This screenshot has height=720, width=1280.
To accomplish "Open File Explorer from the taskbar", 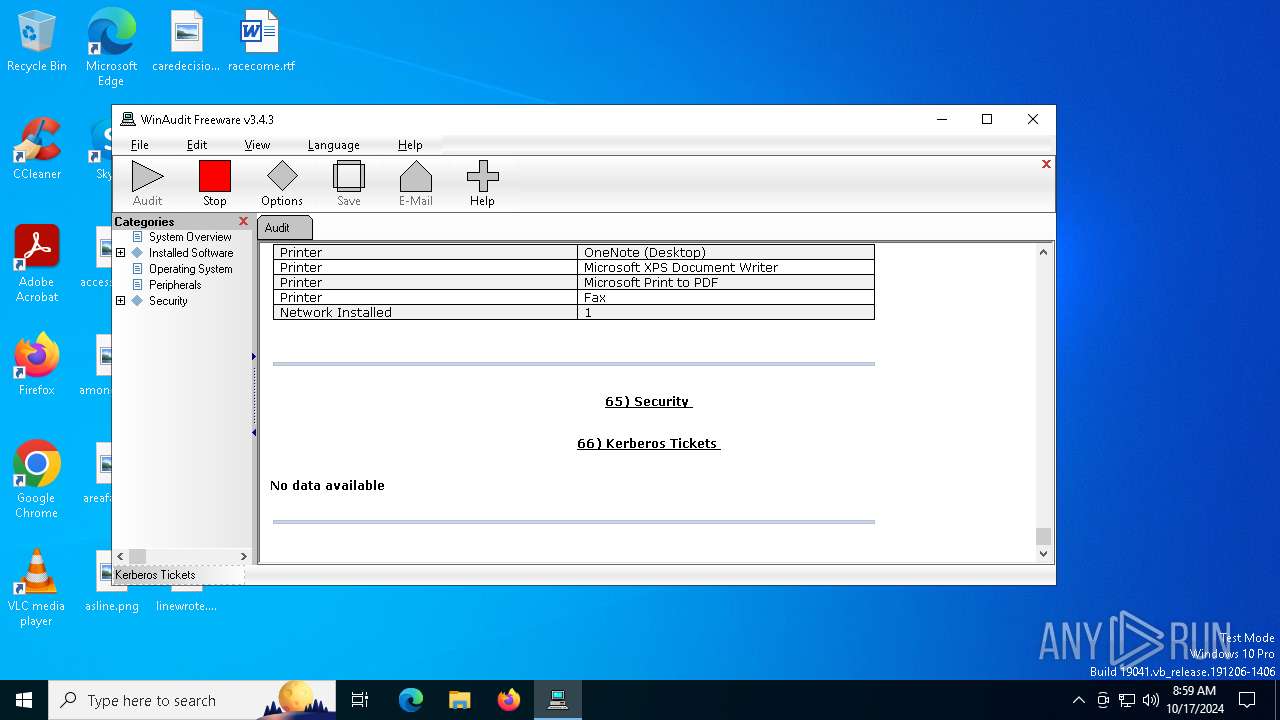I will click(459, 700).
